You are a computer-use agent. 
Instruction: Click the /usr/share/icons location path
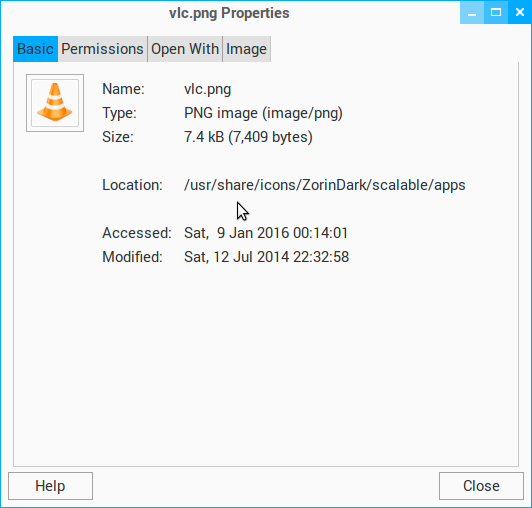click(325, 185)
